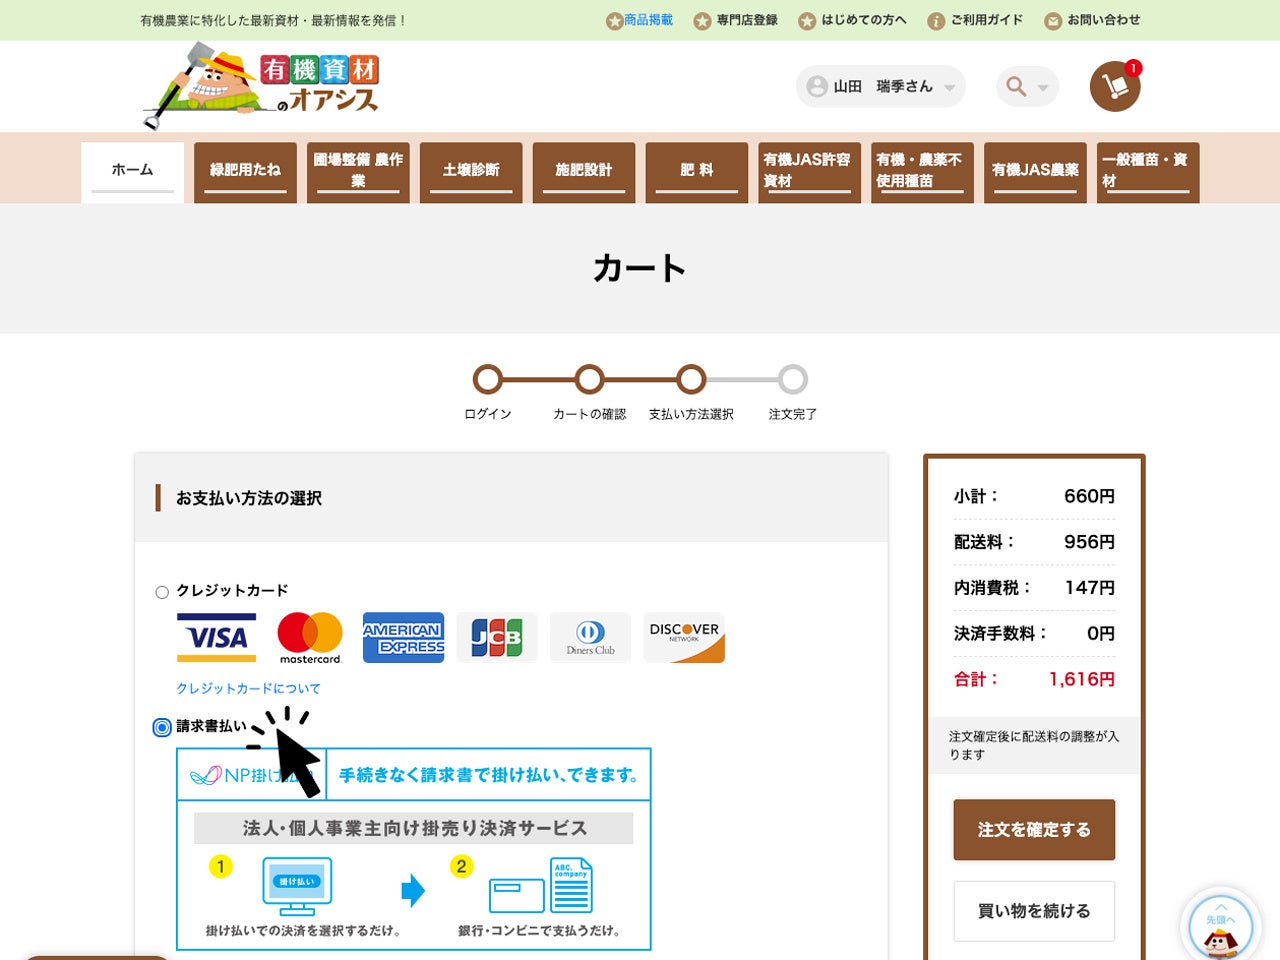Open the 圃場整備 農作業 menu
Viewport: 1280px width, 960px height.
click(358, 172)
